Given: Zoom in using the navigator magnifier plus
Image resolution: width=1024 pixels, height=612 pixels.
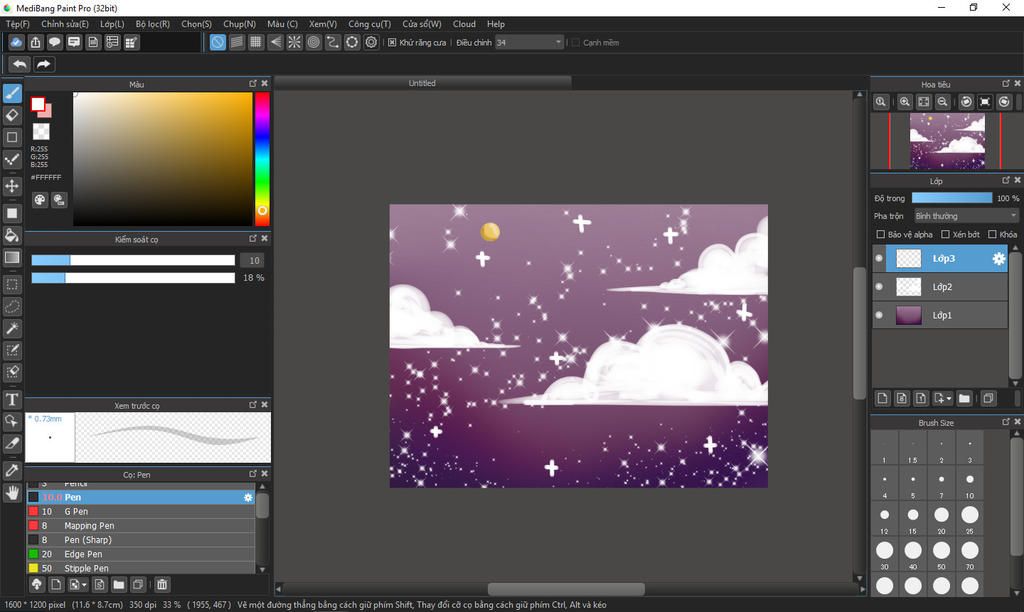Looking at the screenshot, I should tap(904, 102).
